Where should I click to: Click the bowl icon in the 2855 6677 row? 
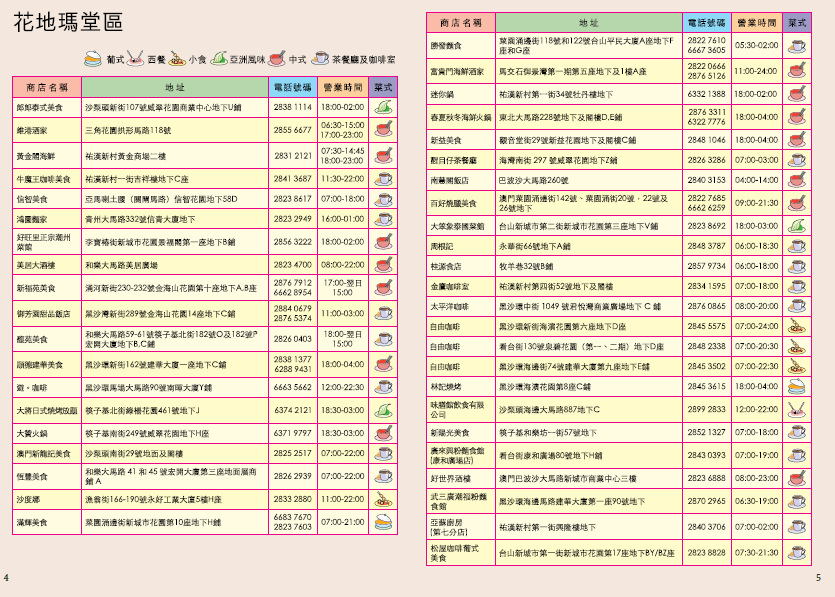[x=383, y=130]
